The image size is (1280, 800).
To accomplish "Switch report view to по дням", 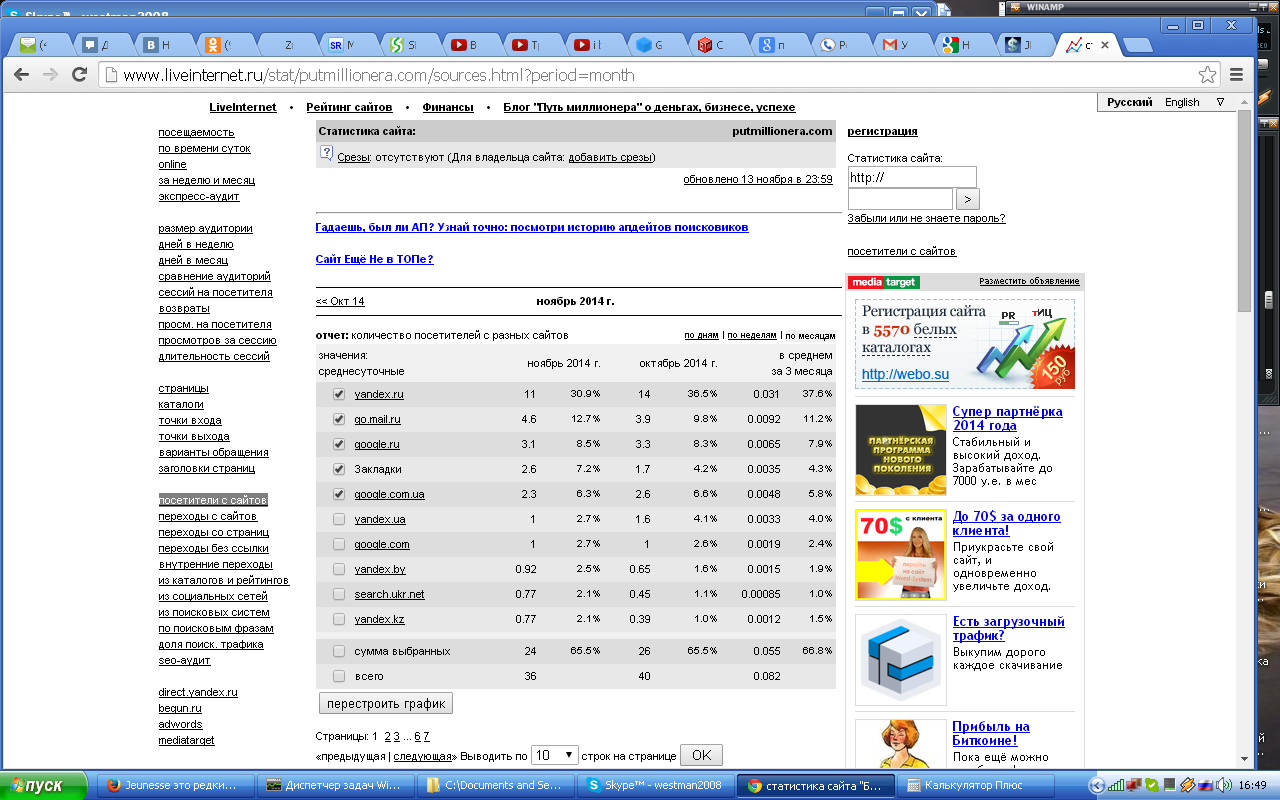I will point(701,335).
